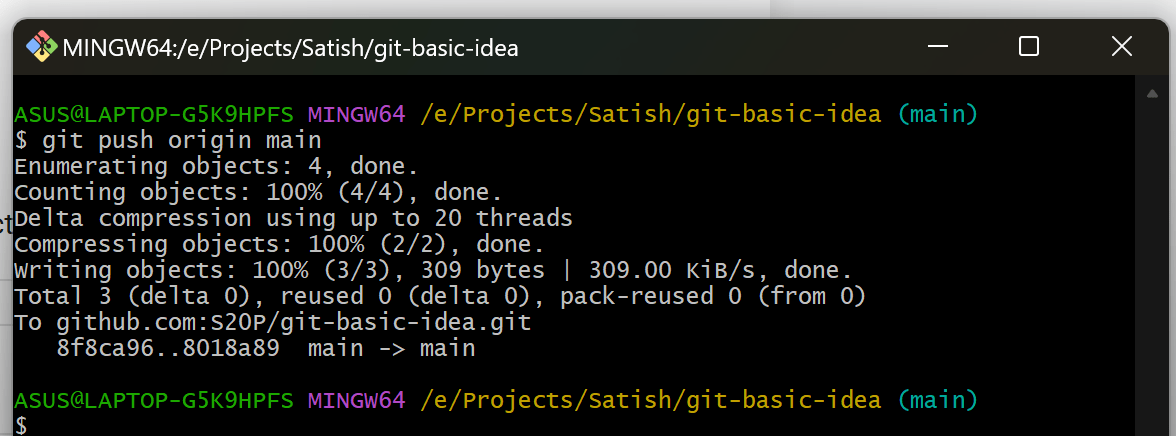The image size is (1176, 436).
Task: Click the github.com:S2OP/git-basic-idea.git remote URL
Action: 294,323
